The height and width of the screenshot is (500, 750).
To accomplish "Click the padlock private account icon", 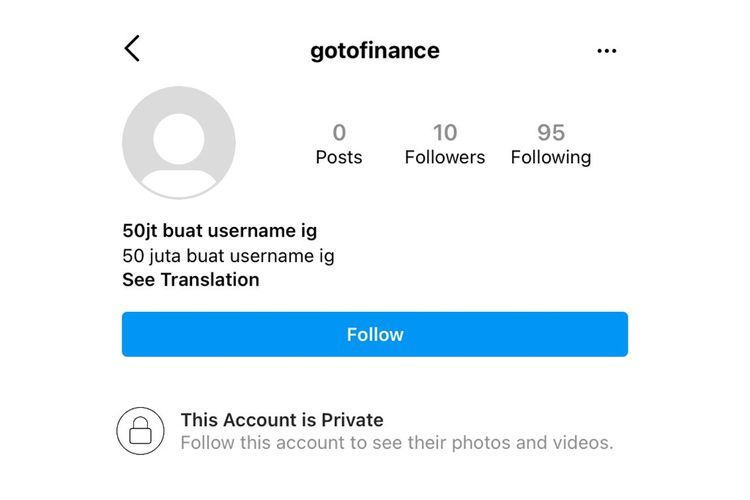I will pyautogui.click(x=140, y=431).
